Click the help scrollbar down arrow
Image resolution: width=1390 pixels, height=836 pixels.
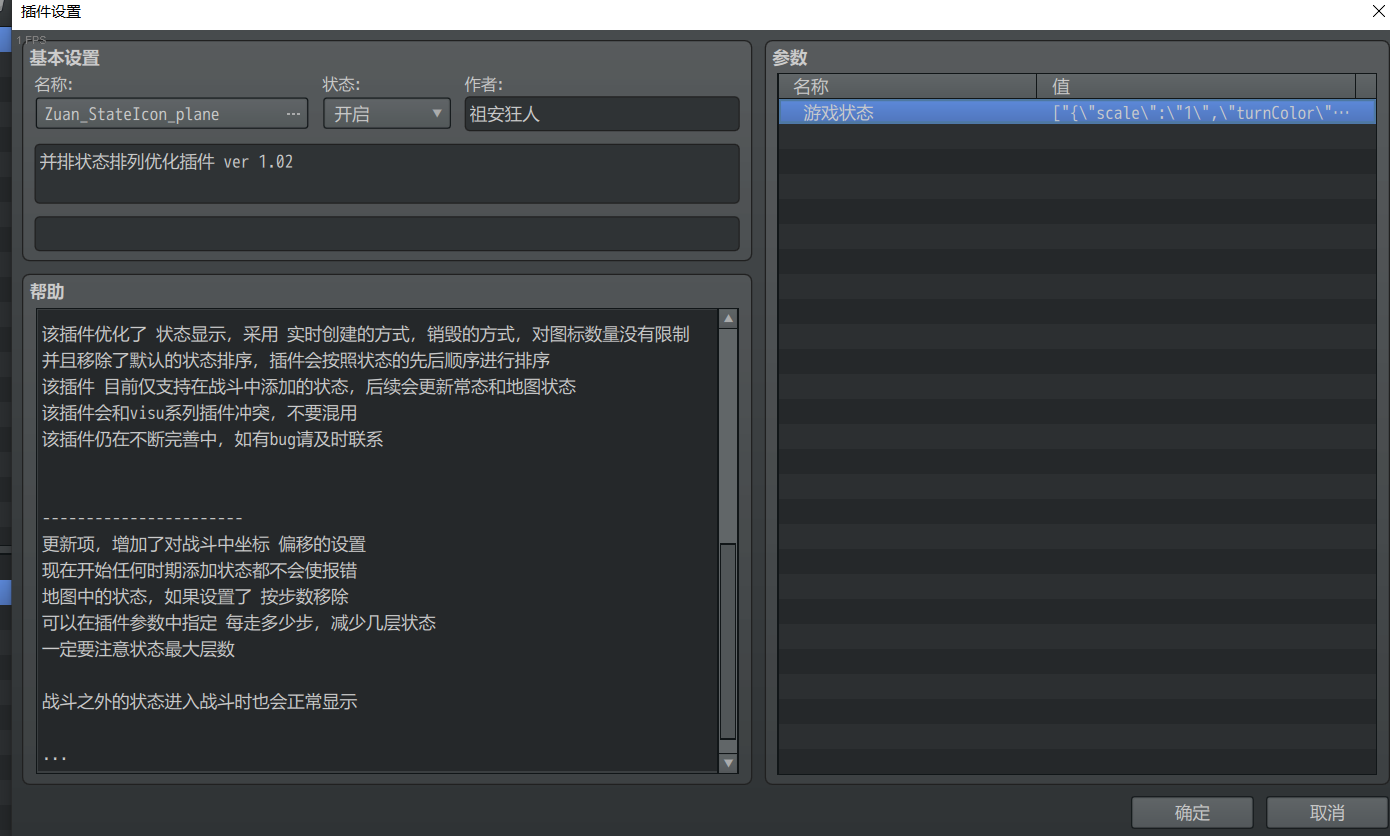coord(728,763)
